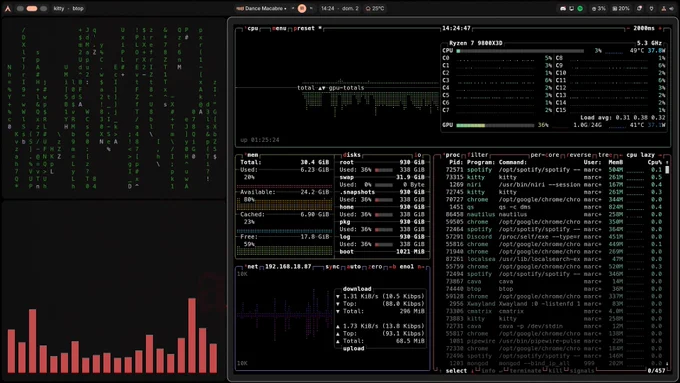Select process row 1269 niri
Viewport: 680px width, 383px height.
[553, 185]
